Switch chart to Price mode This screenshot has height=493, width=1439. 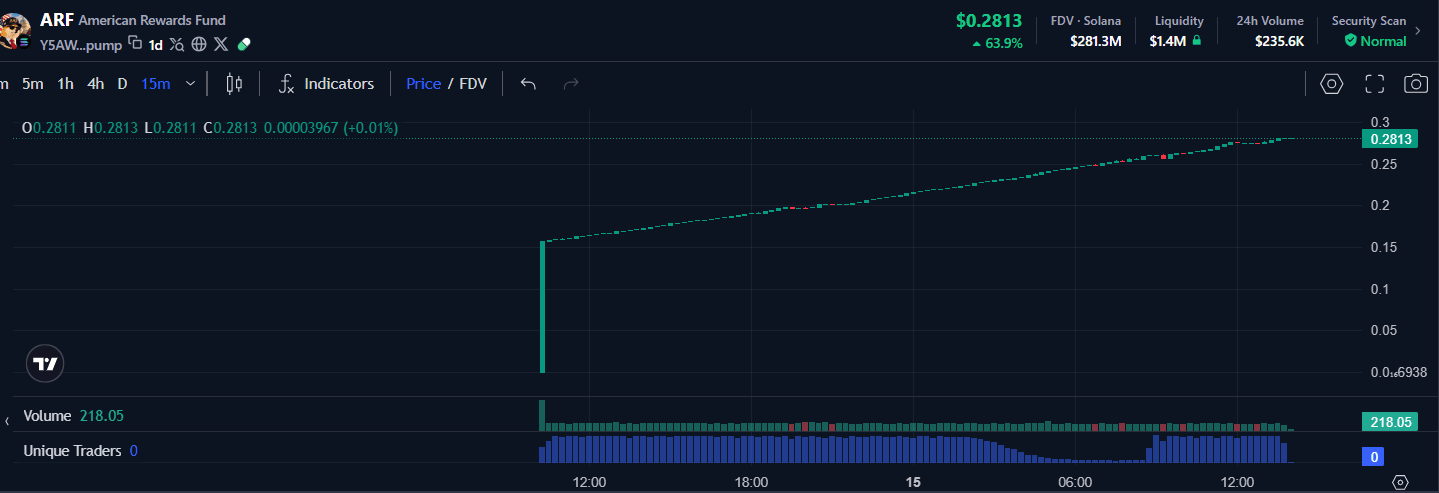tap(423, 84)
